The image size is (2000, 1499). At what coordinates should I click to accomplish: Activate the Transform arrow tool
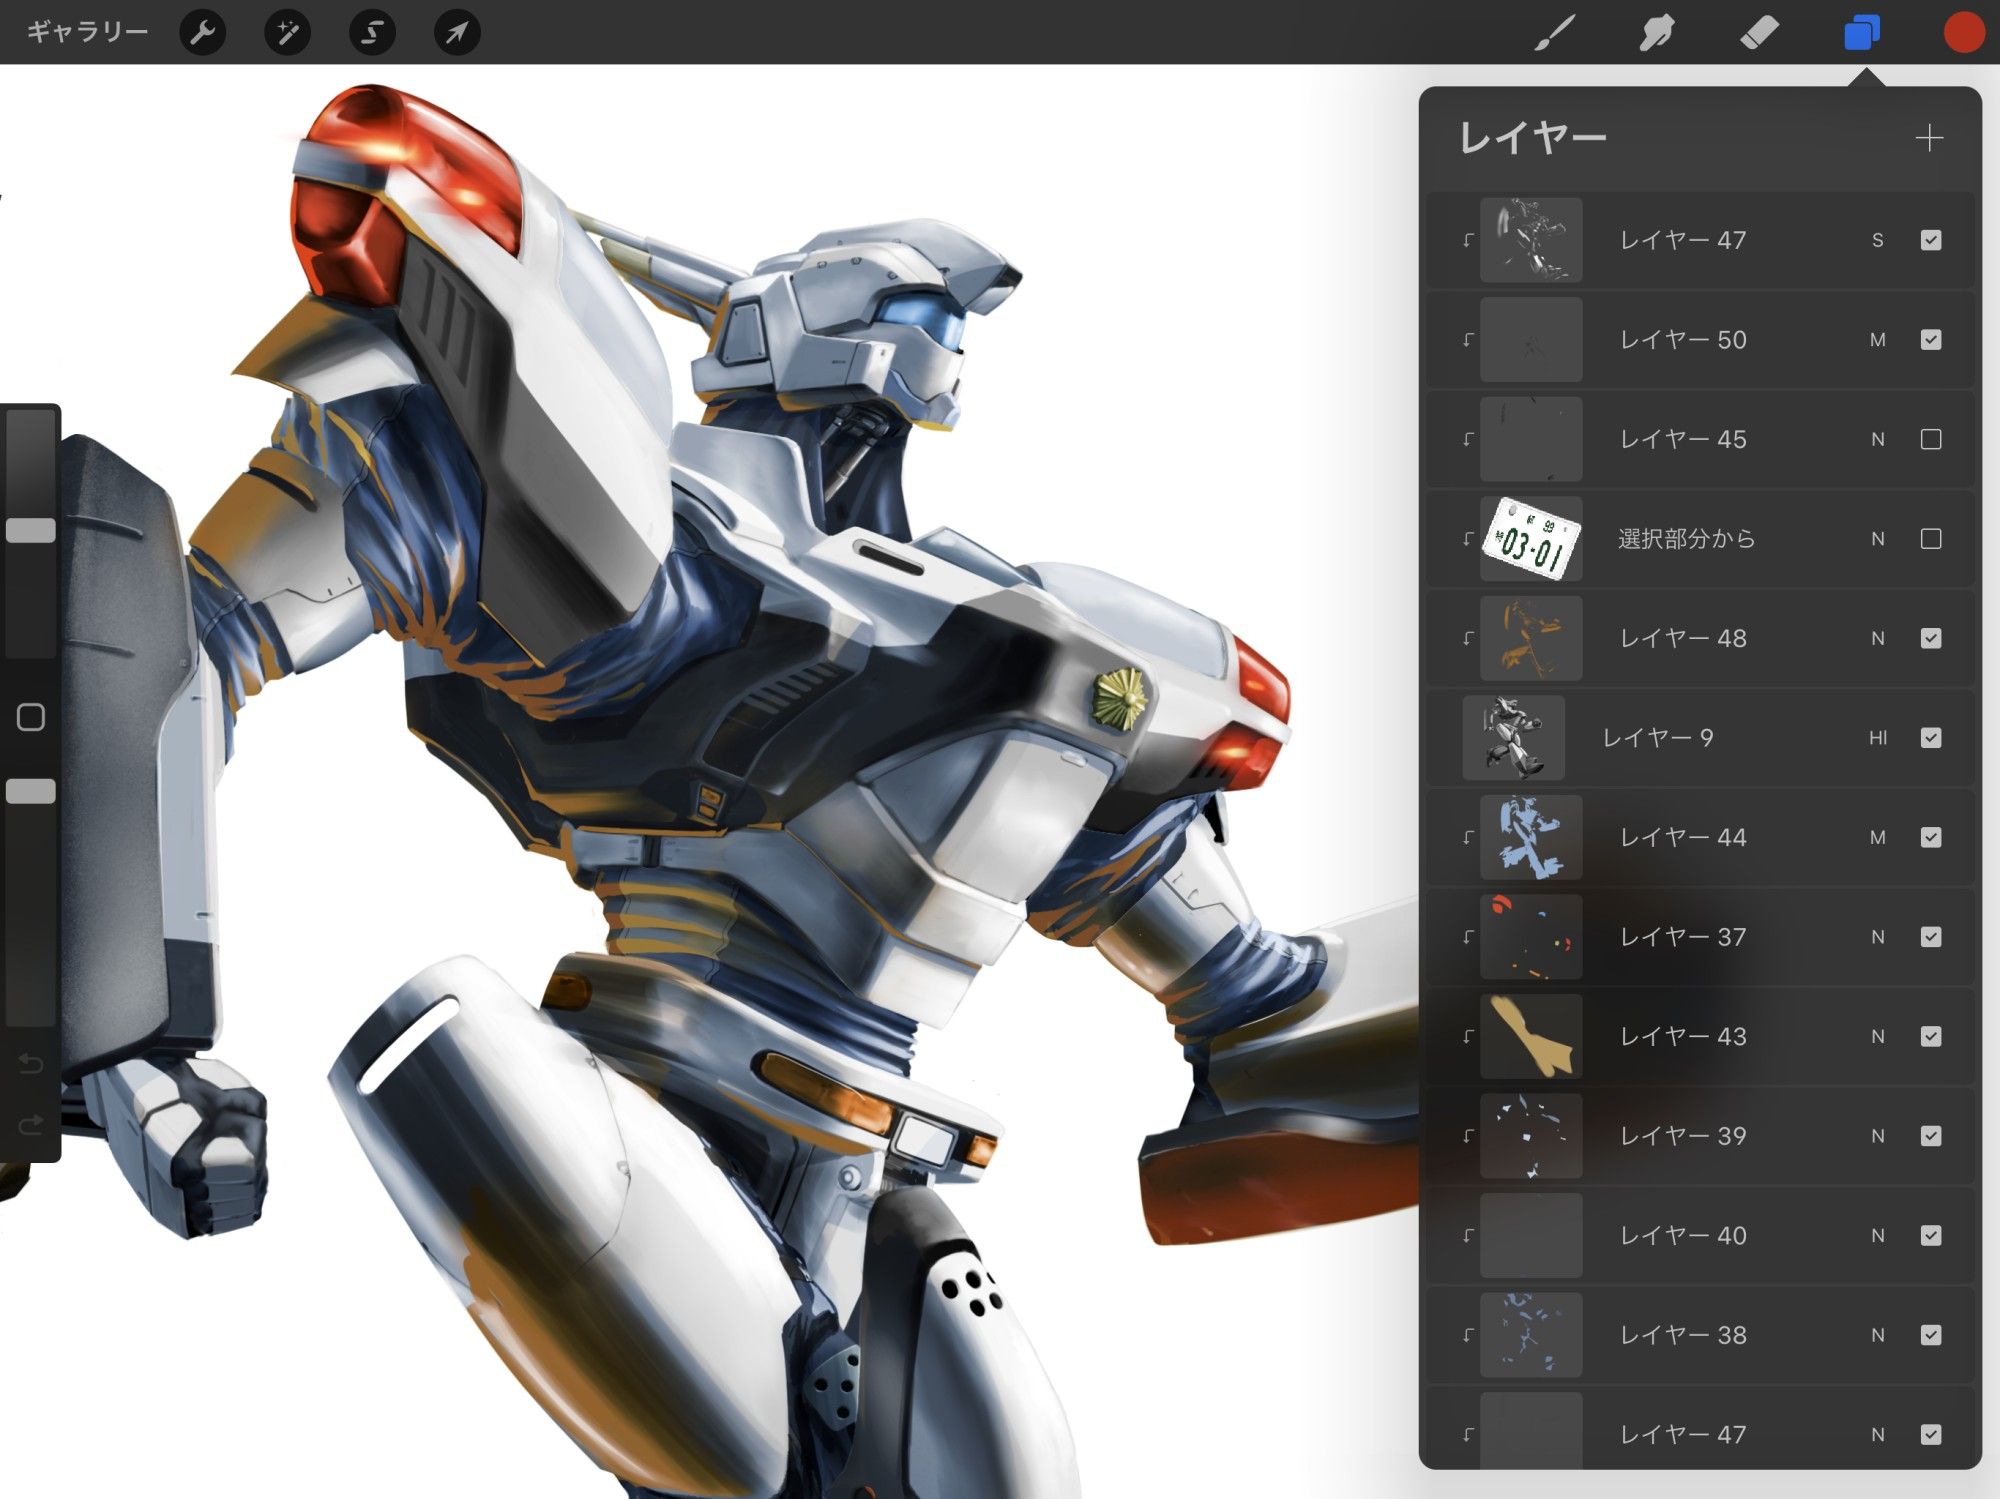[457, 33]
